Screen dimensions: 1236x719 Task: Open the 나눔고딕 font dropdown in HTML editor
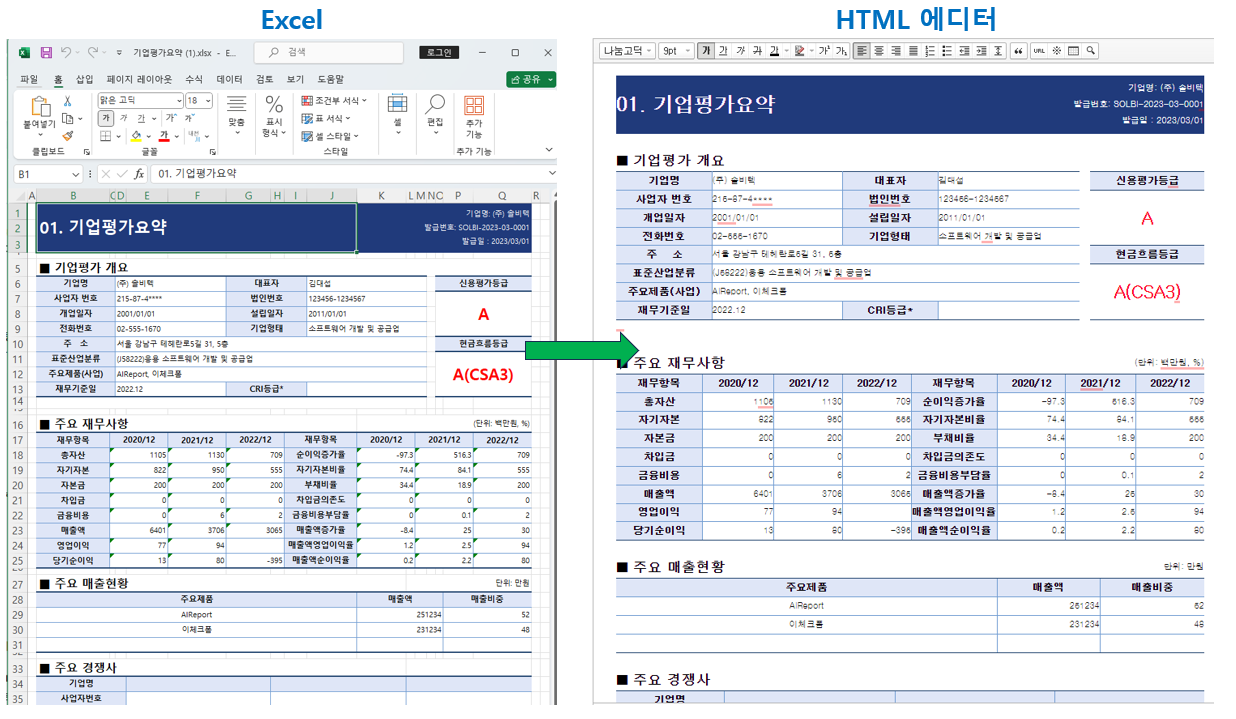[627, 51]
